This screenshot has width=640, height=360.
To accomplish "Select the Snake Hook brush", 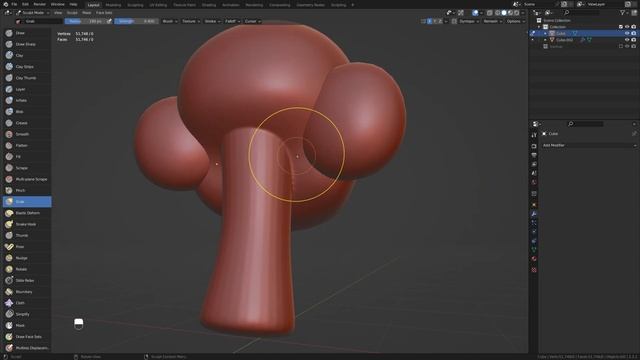I will click(x=27, y=224).
